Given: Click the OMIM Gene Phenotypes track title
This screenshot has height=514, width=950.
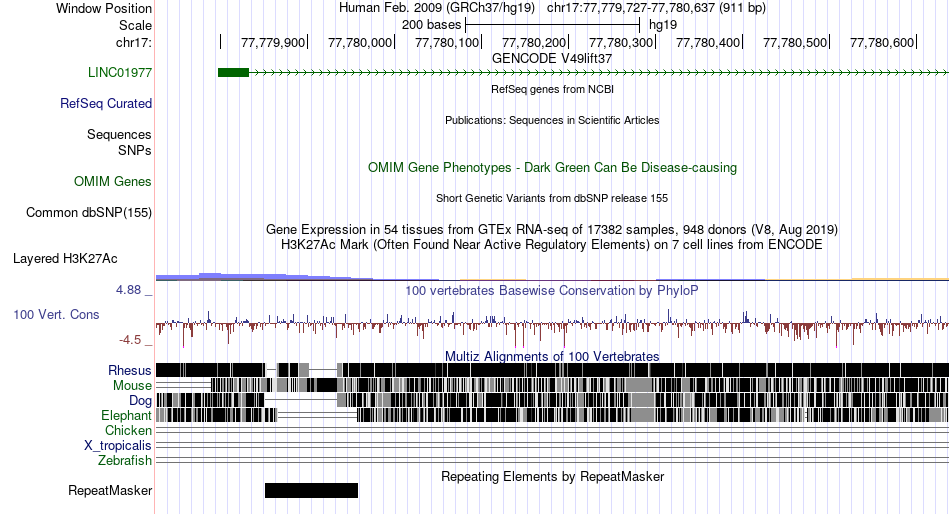Looking at the screenshot, I should [x=552, y=167].
